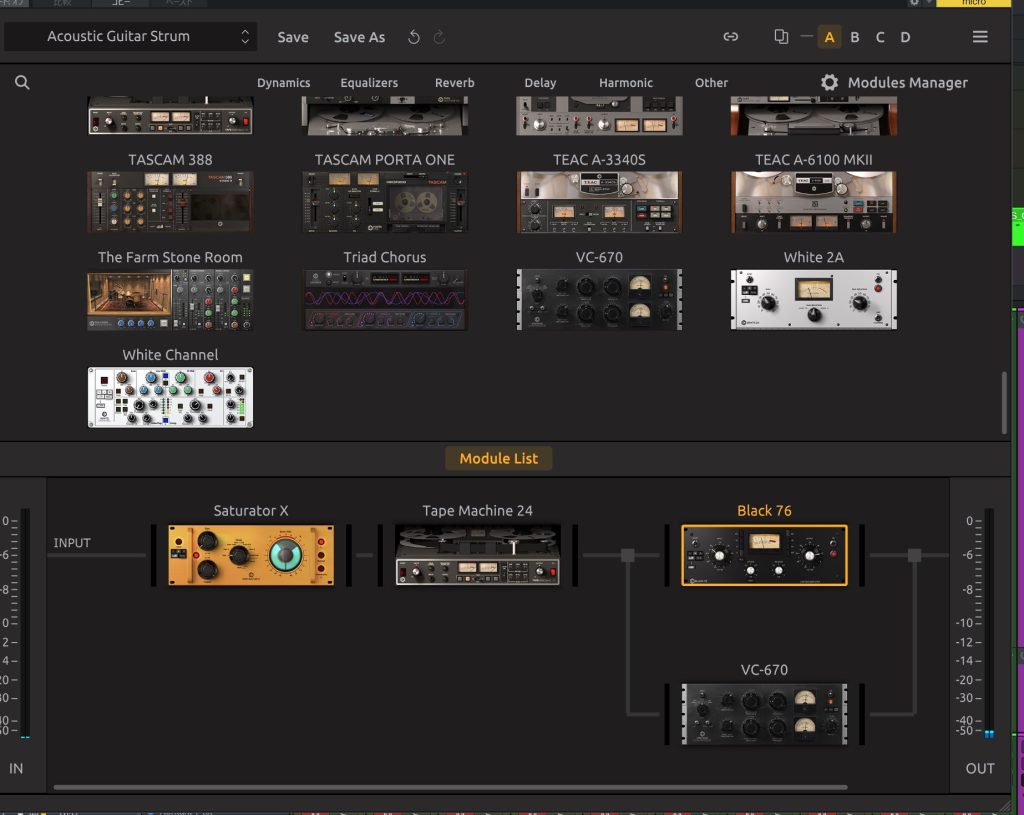Switch to snapshot D
The image size is (1024, 815).
coord(905,37)
